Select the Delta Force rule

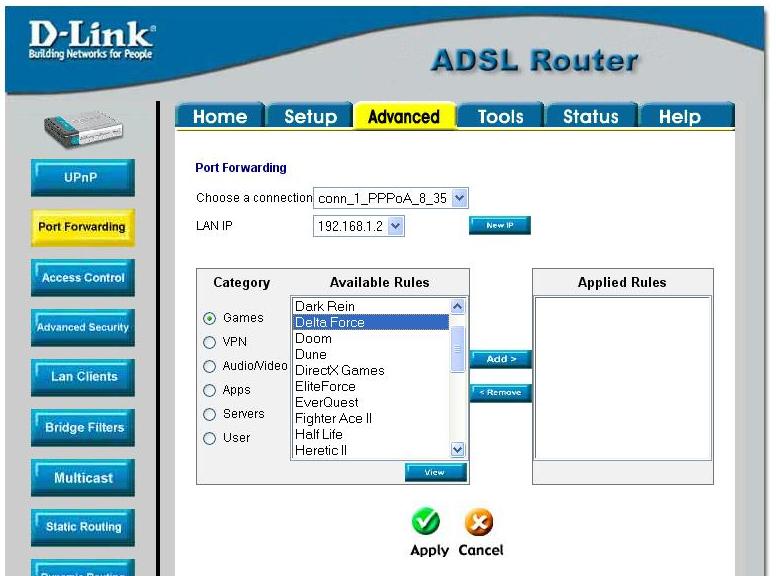(x=371, y=322)
